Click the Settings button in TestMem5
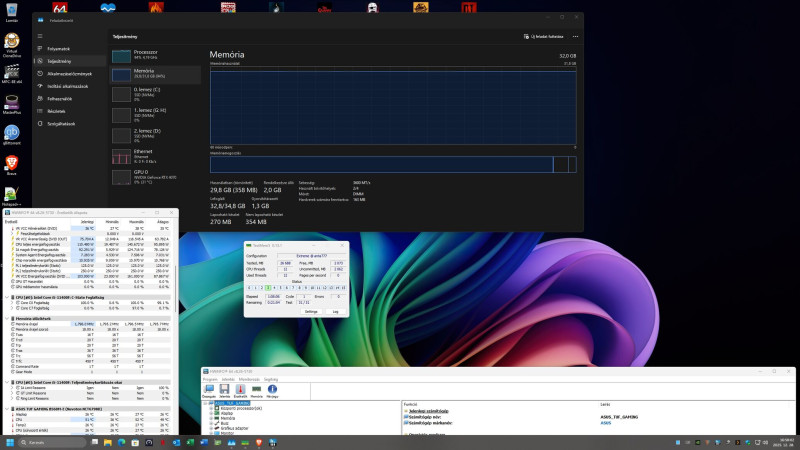The image size is (800, 450). point(311,312)
